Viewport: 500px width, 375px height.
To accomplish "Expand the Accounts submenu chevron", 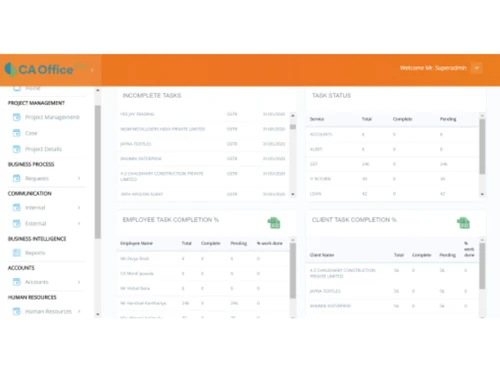I will (79, 282).
